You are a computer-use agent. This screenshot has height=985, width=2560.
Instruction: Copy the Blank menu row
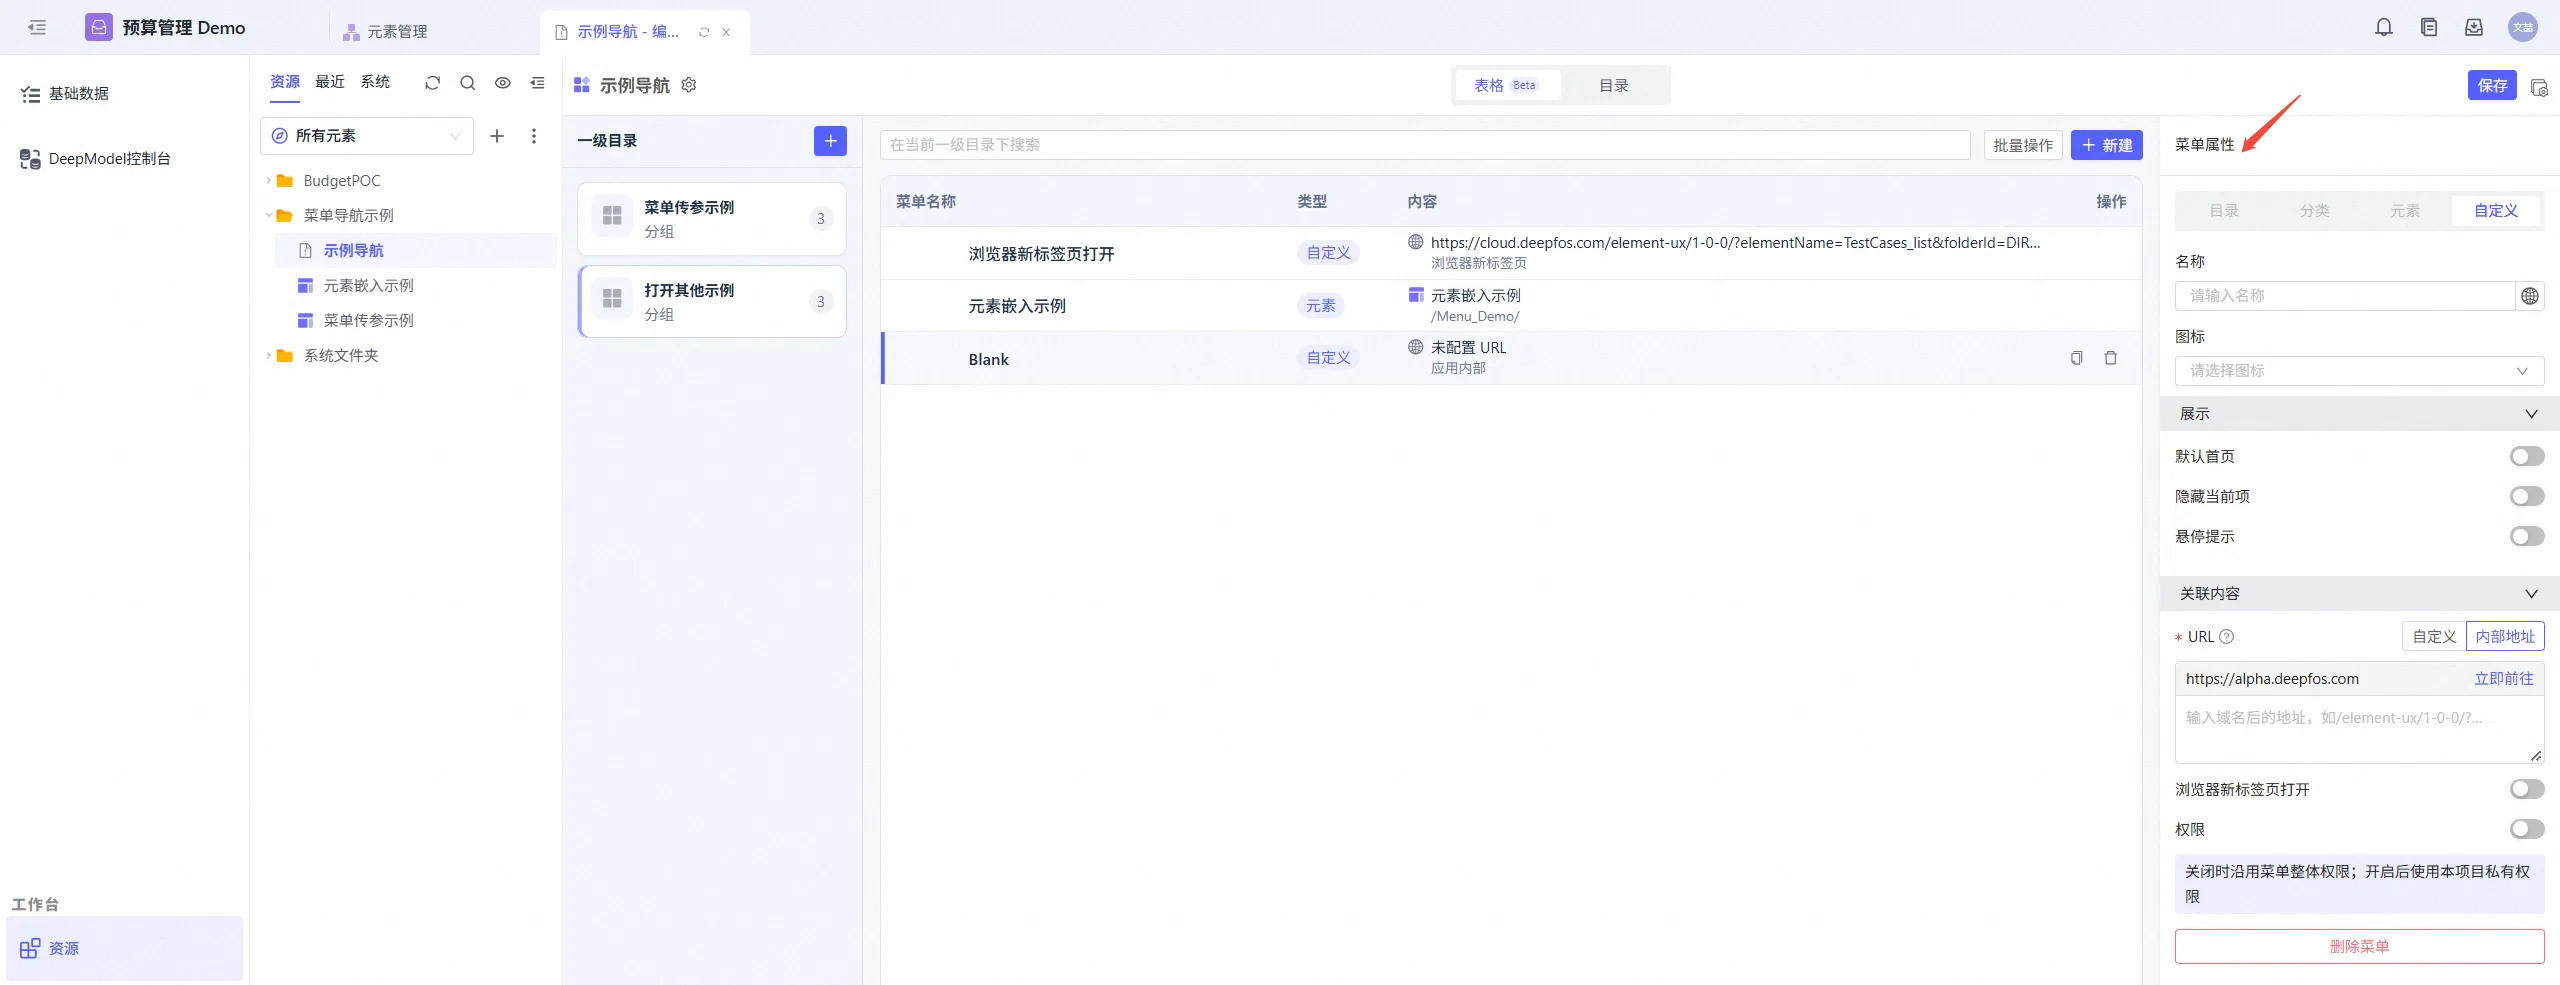(2077, 358)
